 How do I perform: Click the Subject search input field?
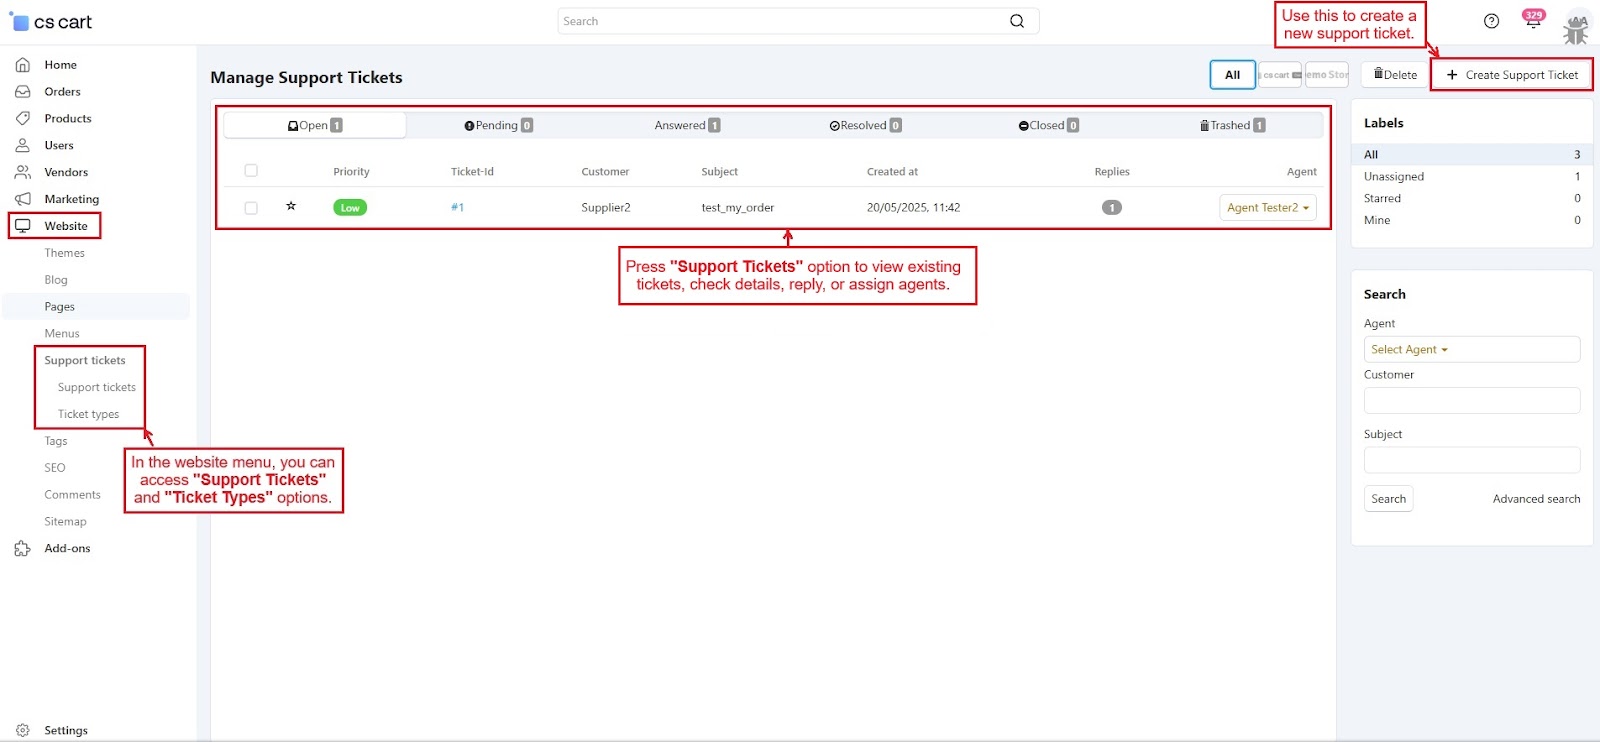tap(1471, 460)
